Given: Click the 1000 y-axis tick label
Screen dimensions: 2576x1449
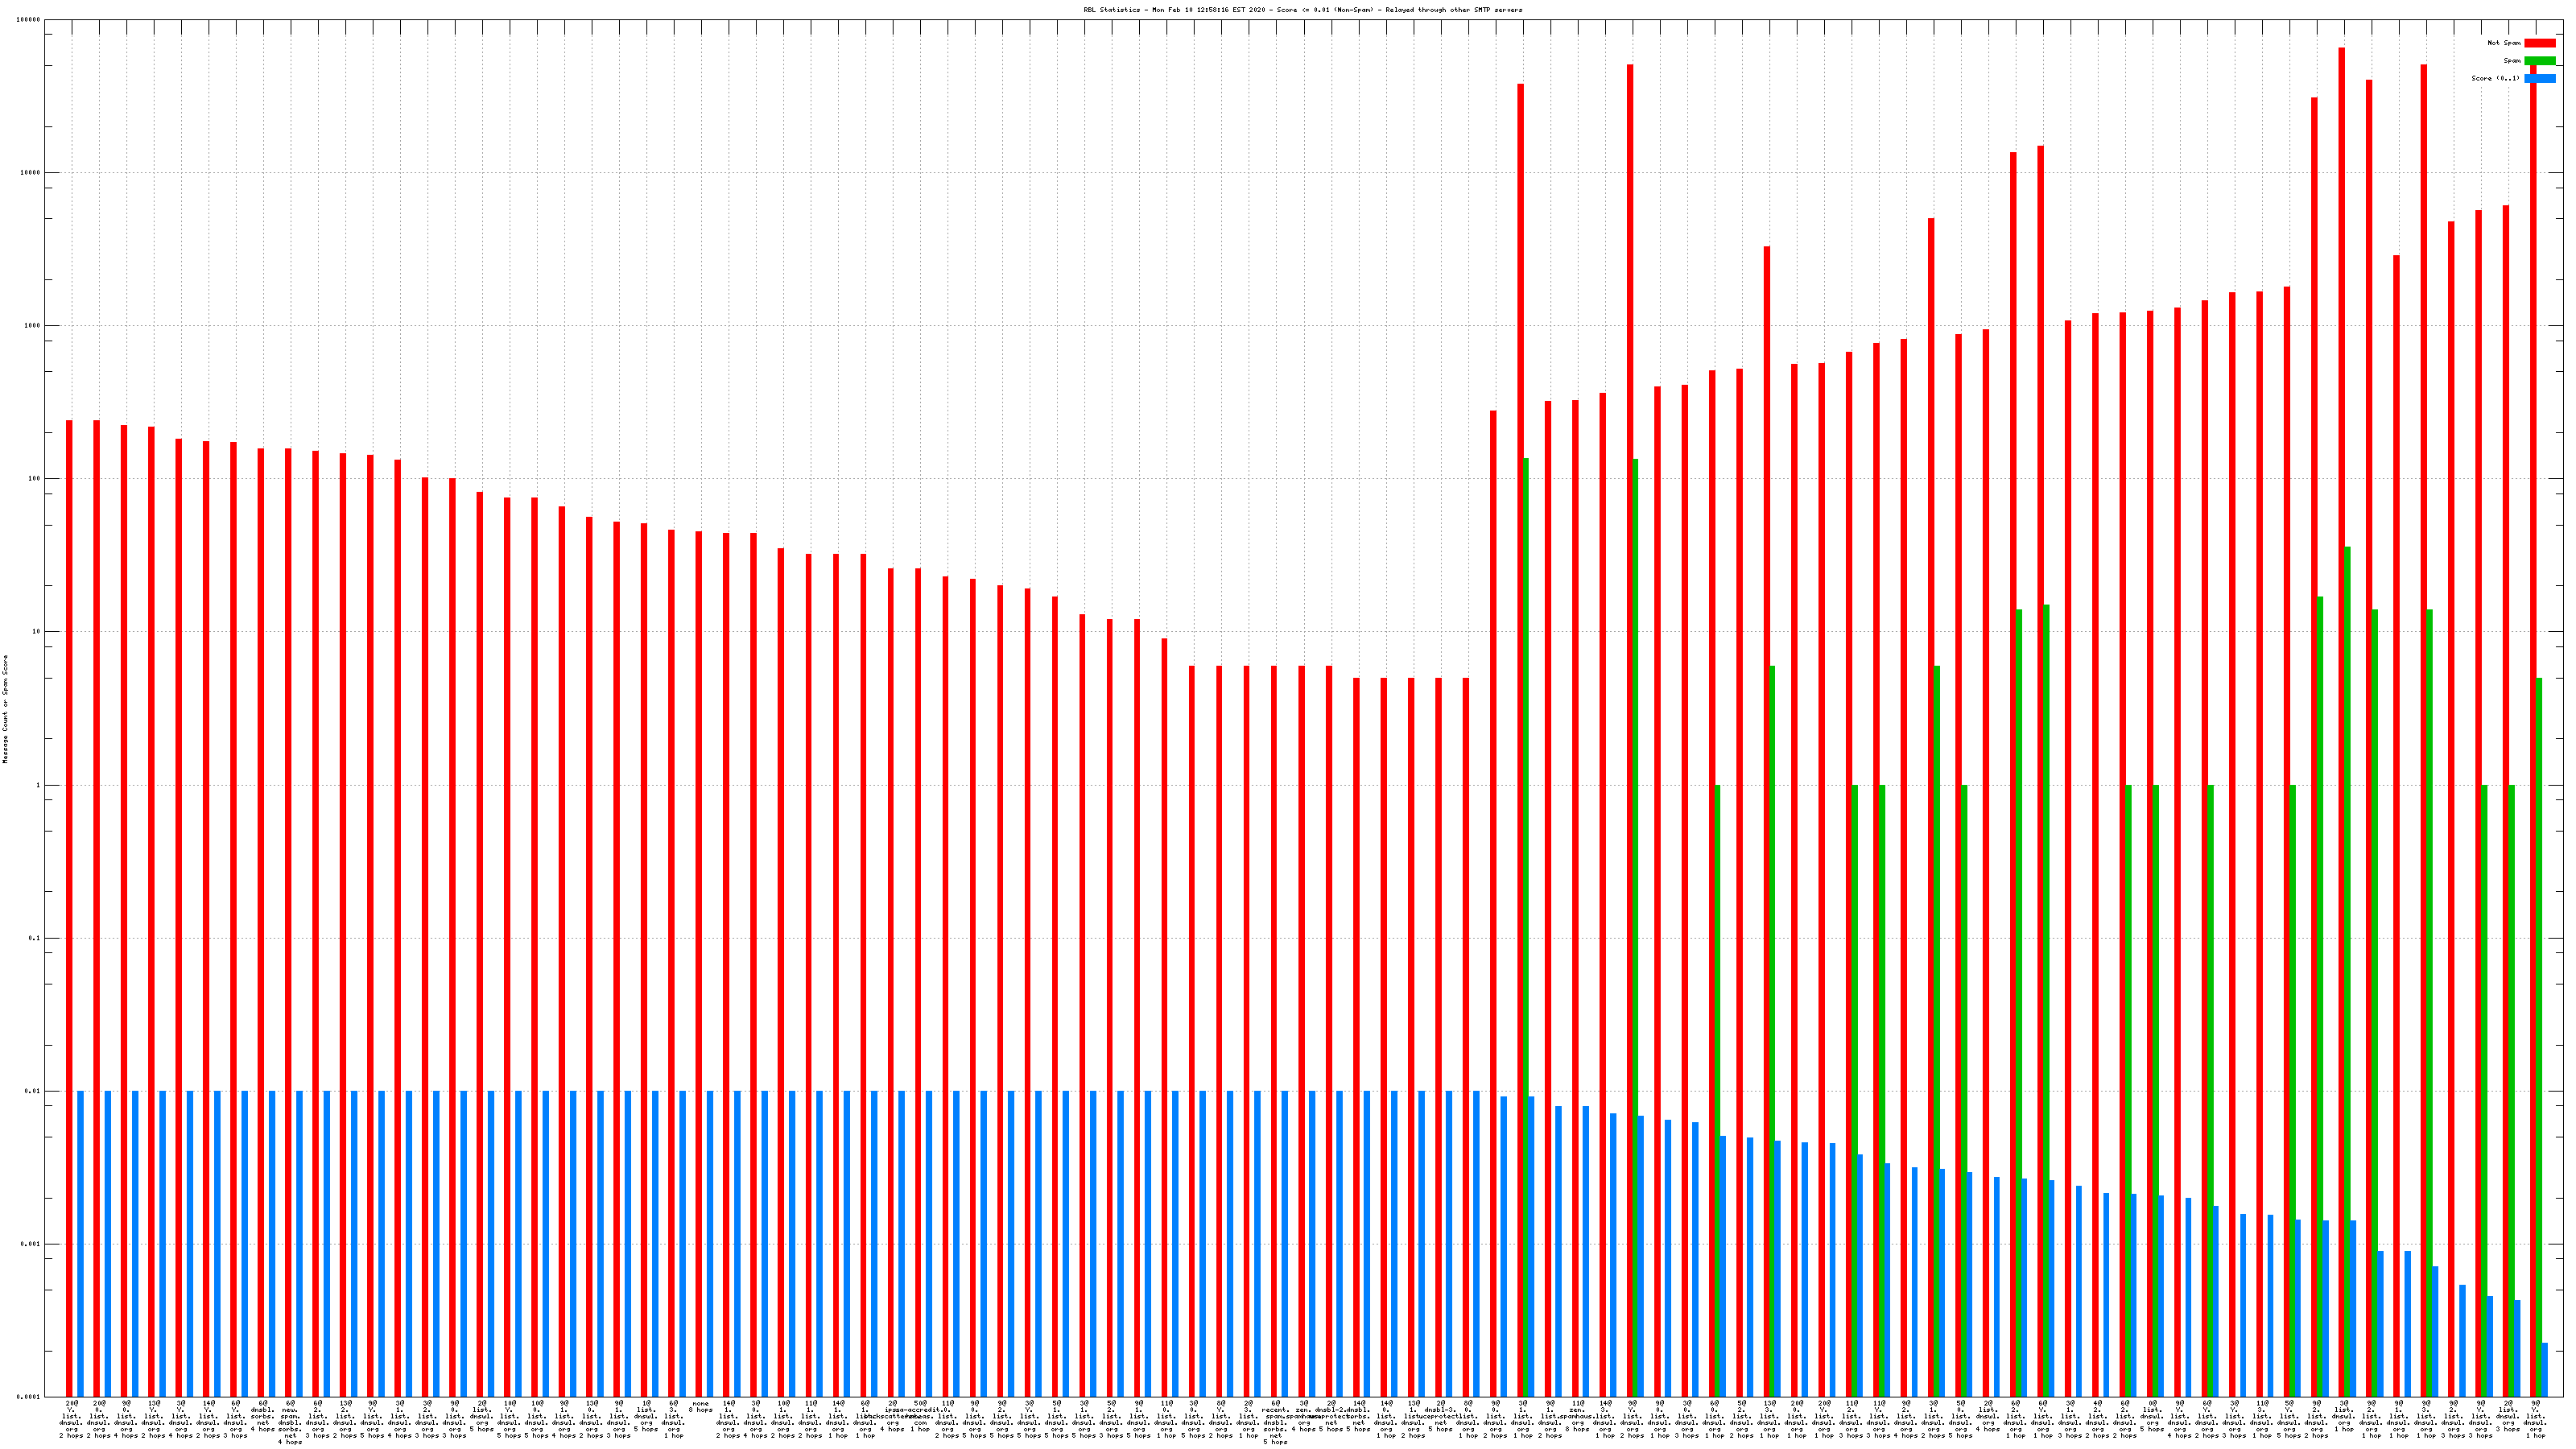Looking at the screenshot, I should (33, 326).
